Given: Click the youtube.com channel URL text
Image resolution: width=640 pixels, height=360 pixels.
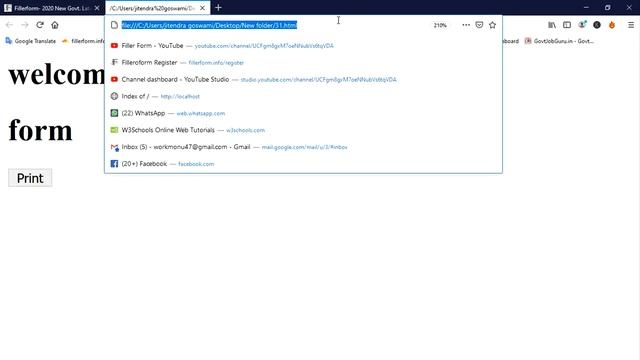Looking at the screenshot, I should 264,46.
